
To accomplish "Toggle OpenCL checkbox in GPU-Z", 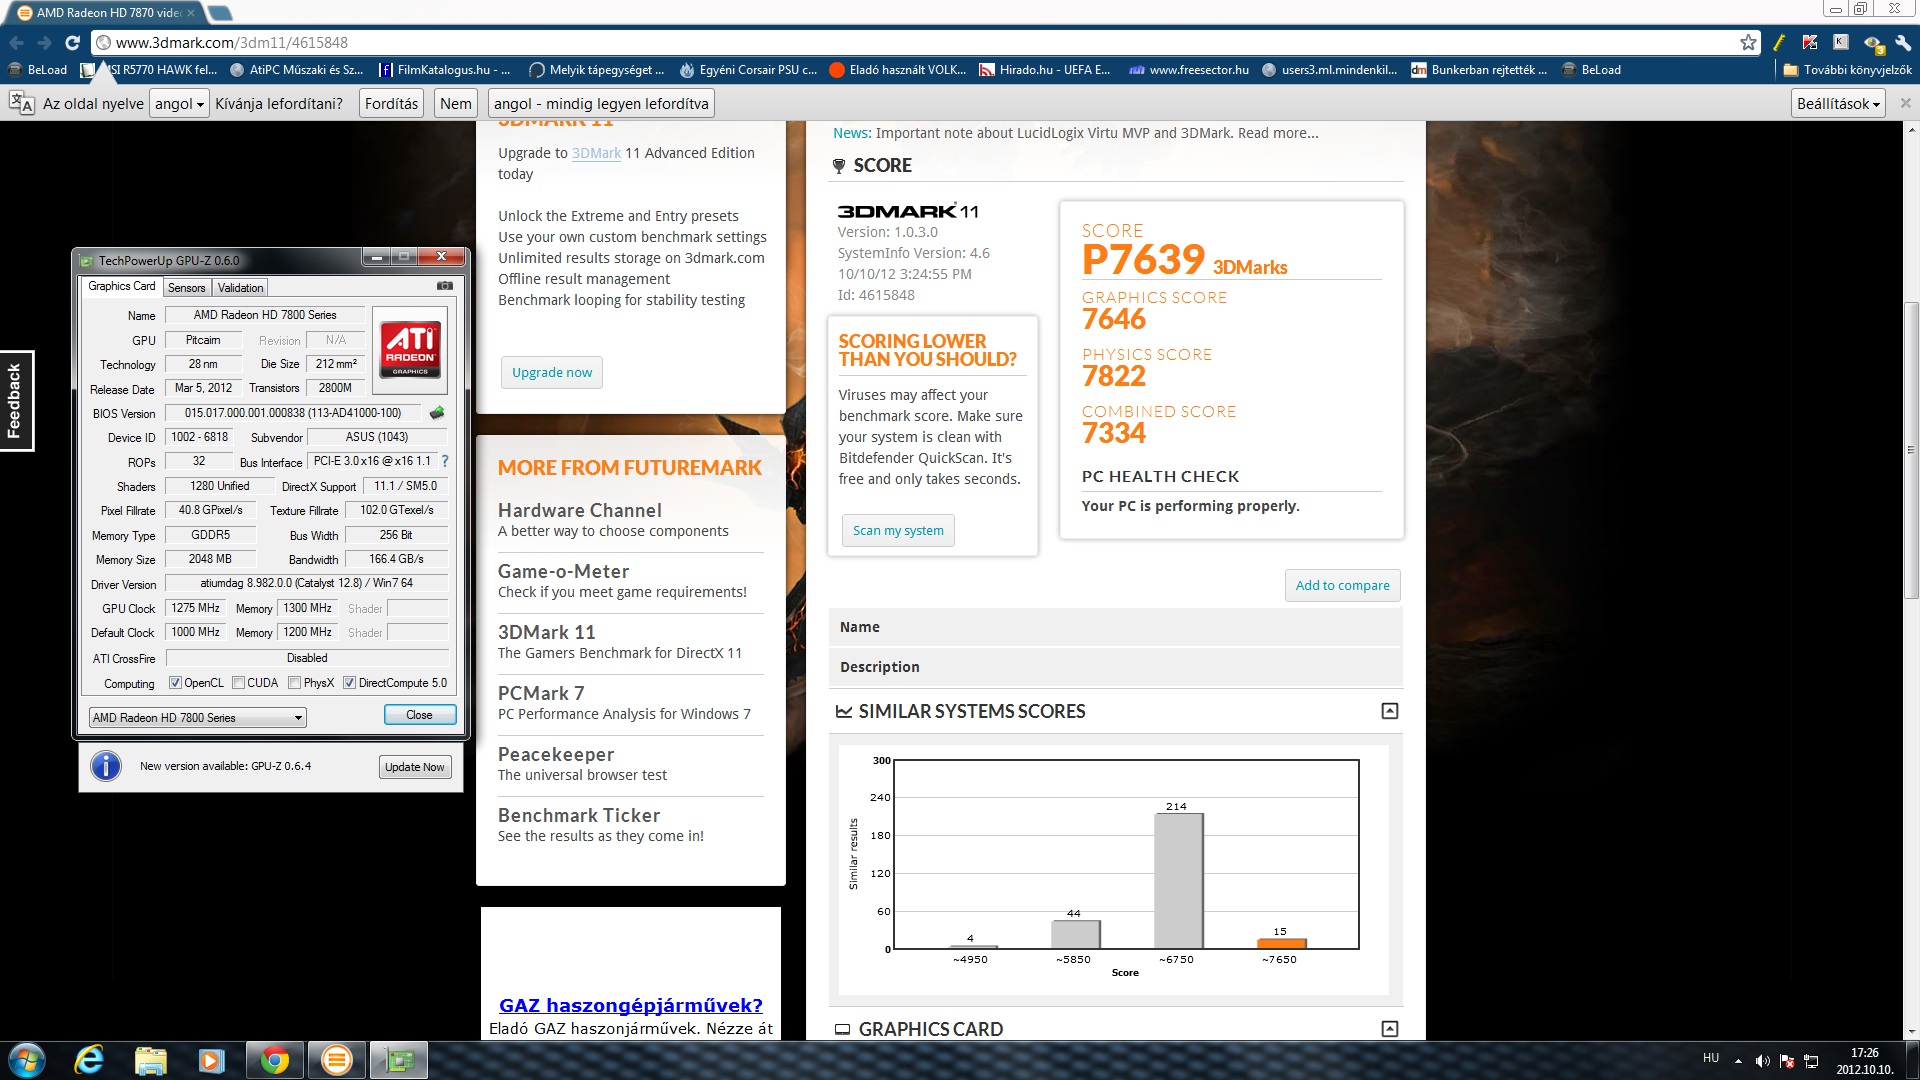I will coord(175,683).
